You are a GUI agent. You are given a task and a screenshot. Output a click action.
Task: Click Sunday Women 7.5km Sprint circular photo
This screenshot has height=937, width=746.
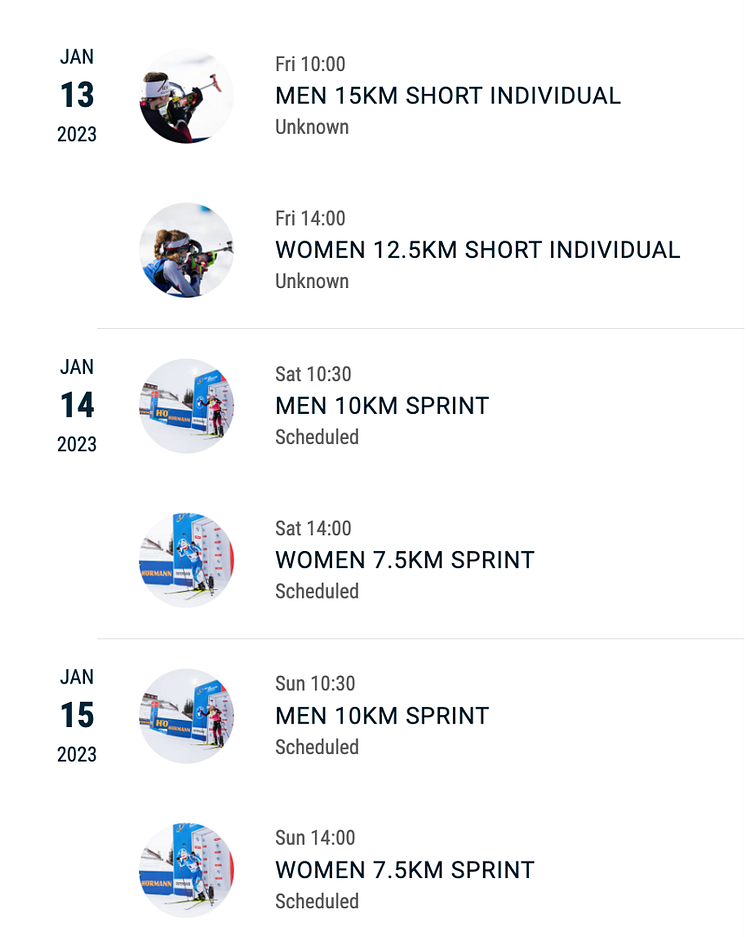click(x=186, y=870)
